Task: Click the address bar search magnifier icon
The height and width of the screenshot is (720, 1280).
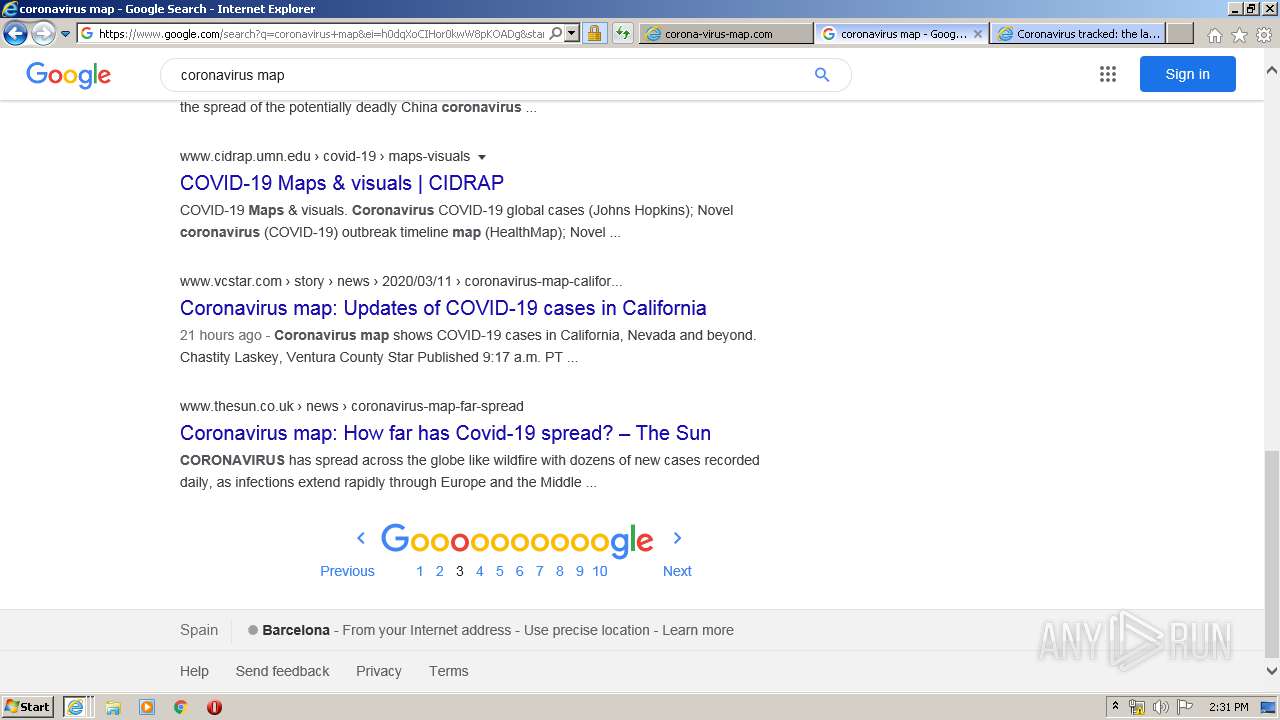Action: (x=556, y=33)
